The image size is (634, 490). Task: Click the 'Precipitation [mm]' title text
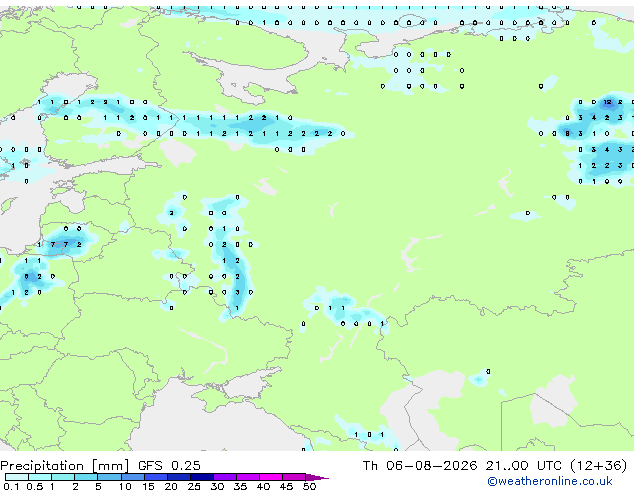[65, 466]
